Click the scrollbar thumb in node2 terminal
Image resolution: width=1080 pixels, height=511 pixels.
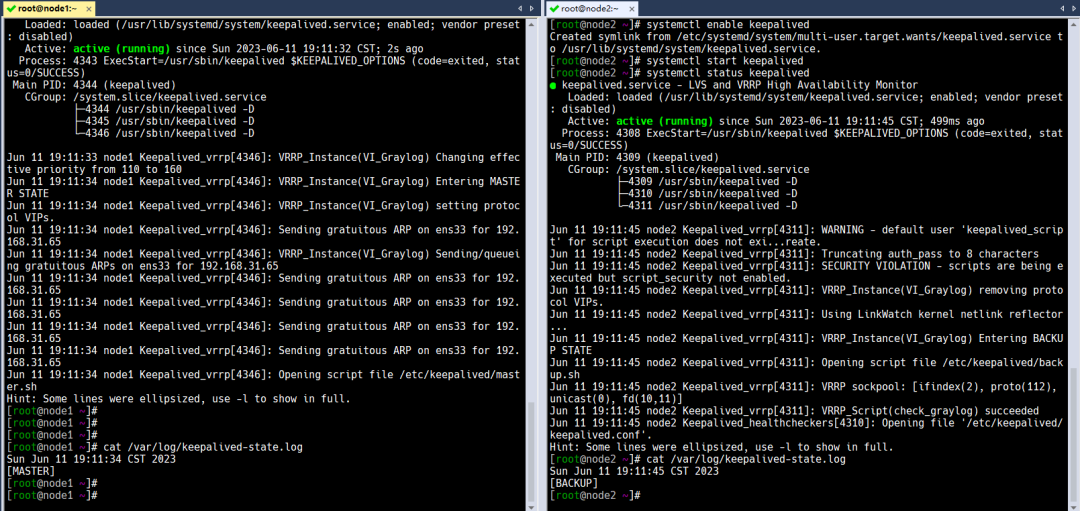click(x=1073, y=434)
